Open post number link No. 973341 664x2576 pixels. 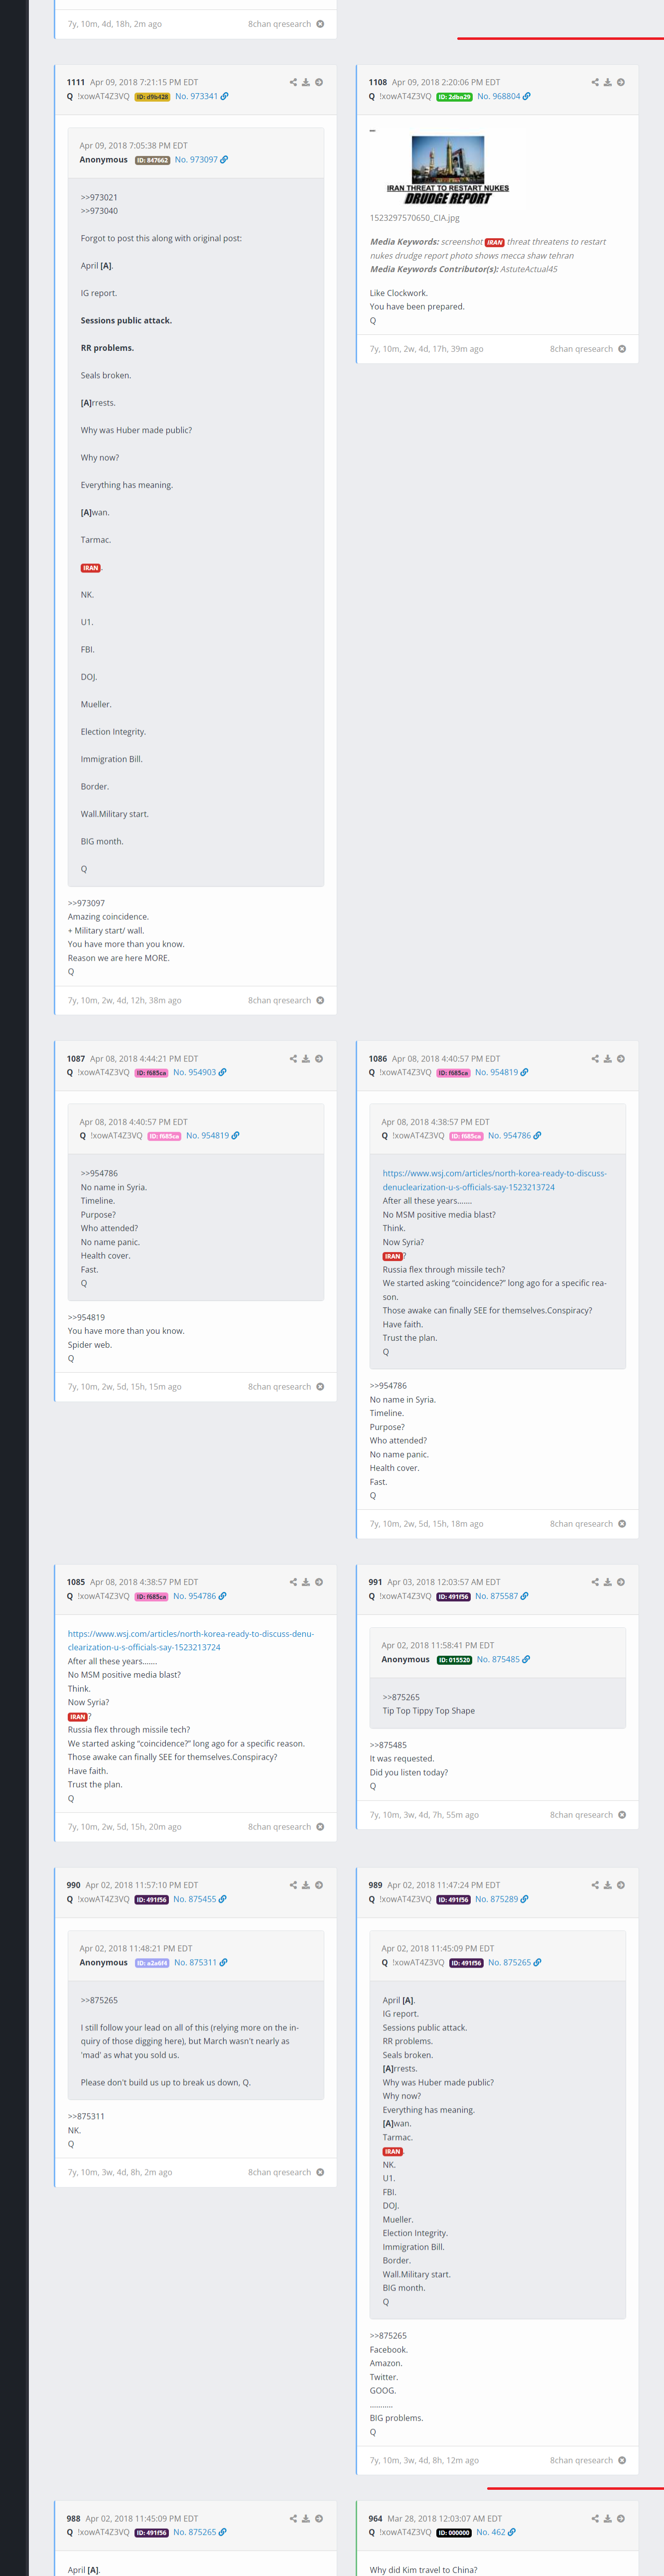[196, 97]
